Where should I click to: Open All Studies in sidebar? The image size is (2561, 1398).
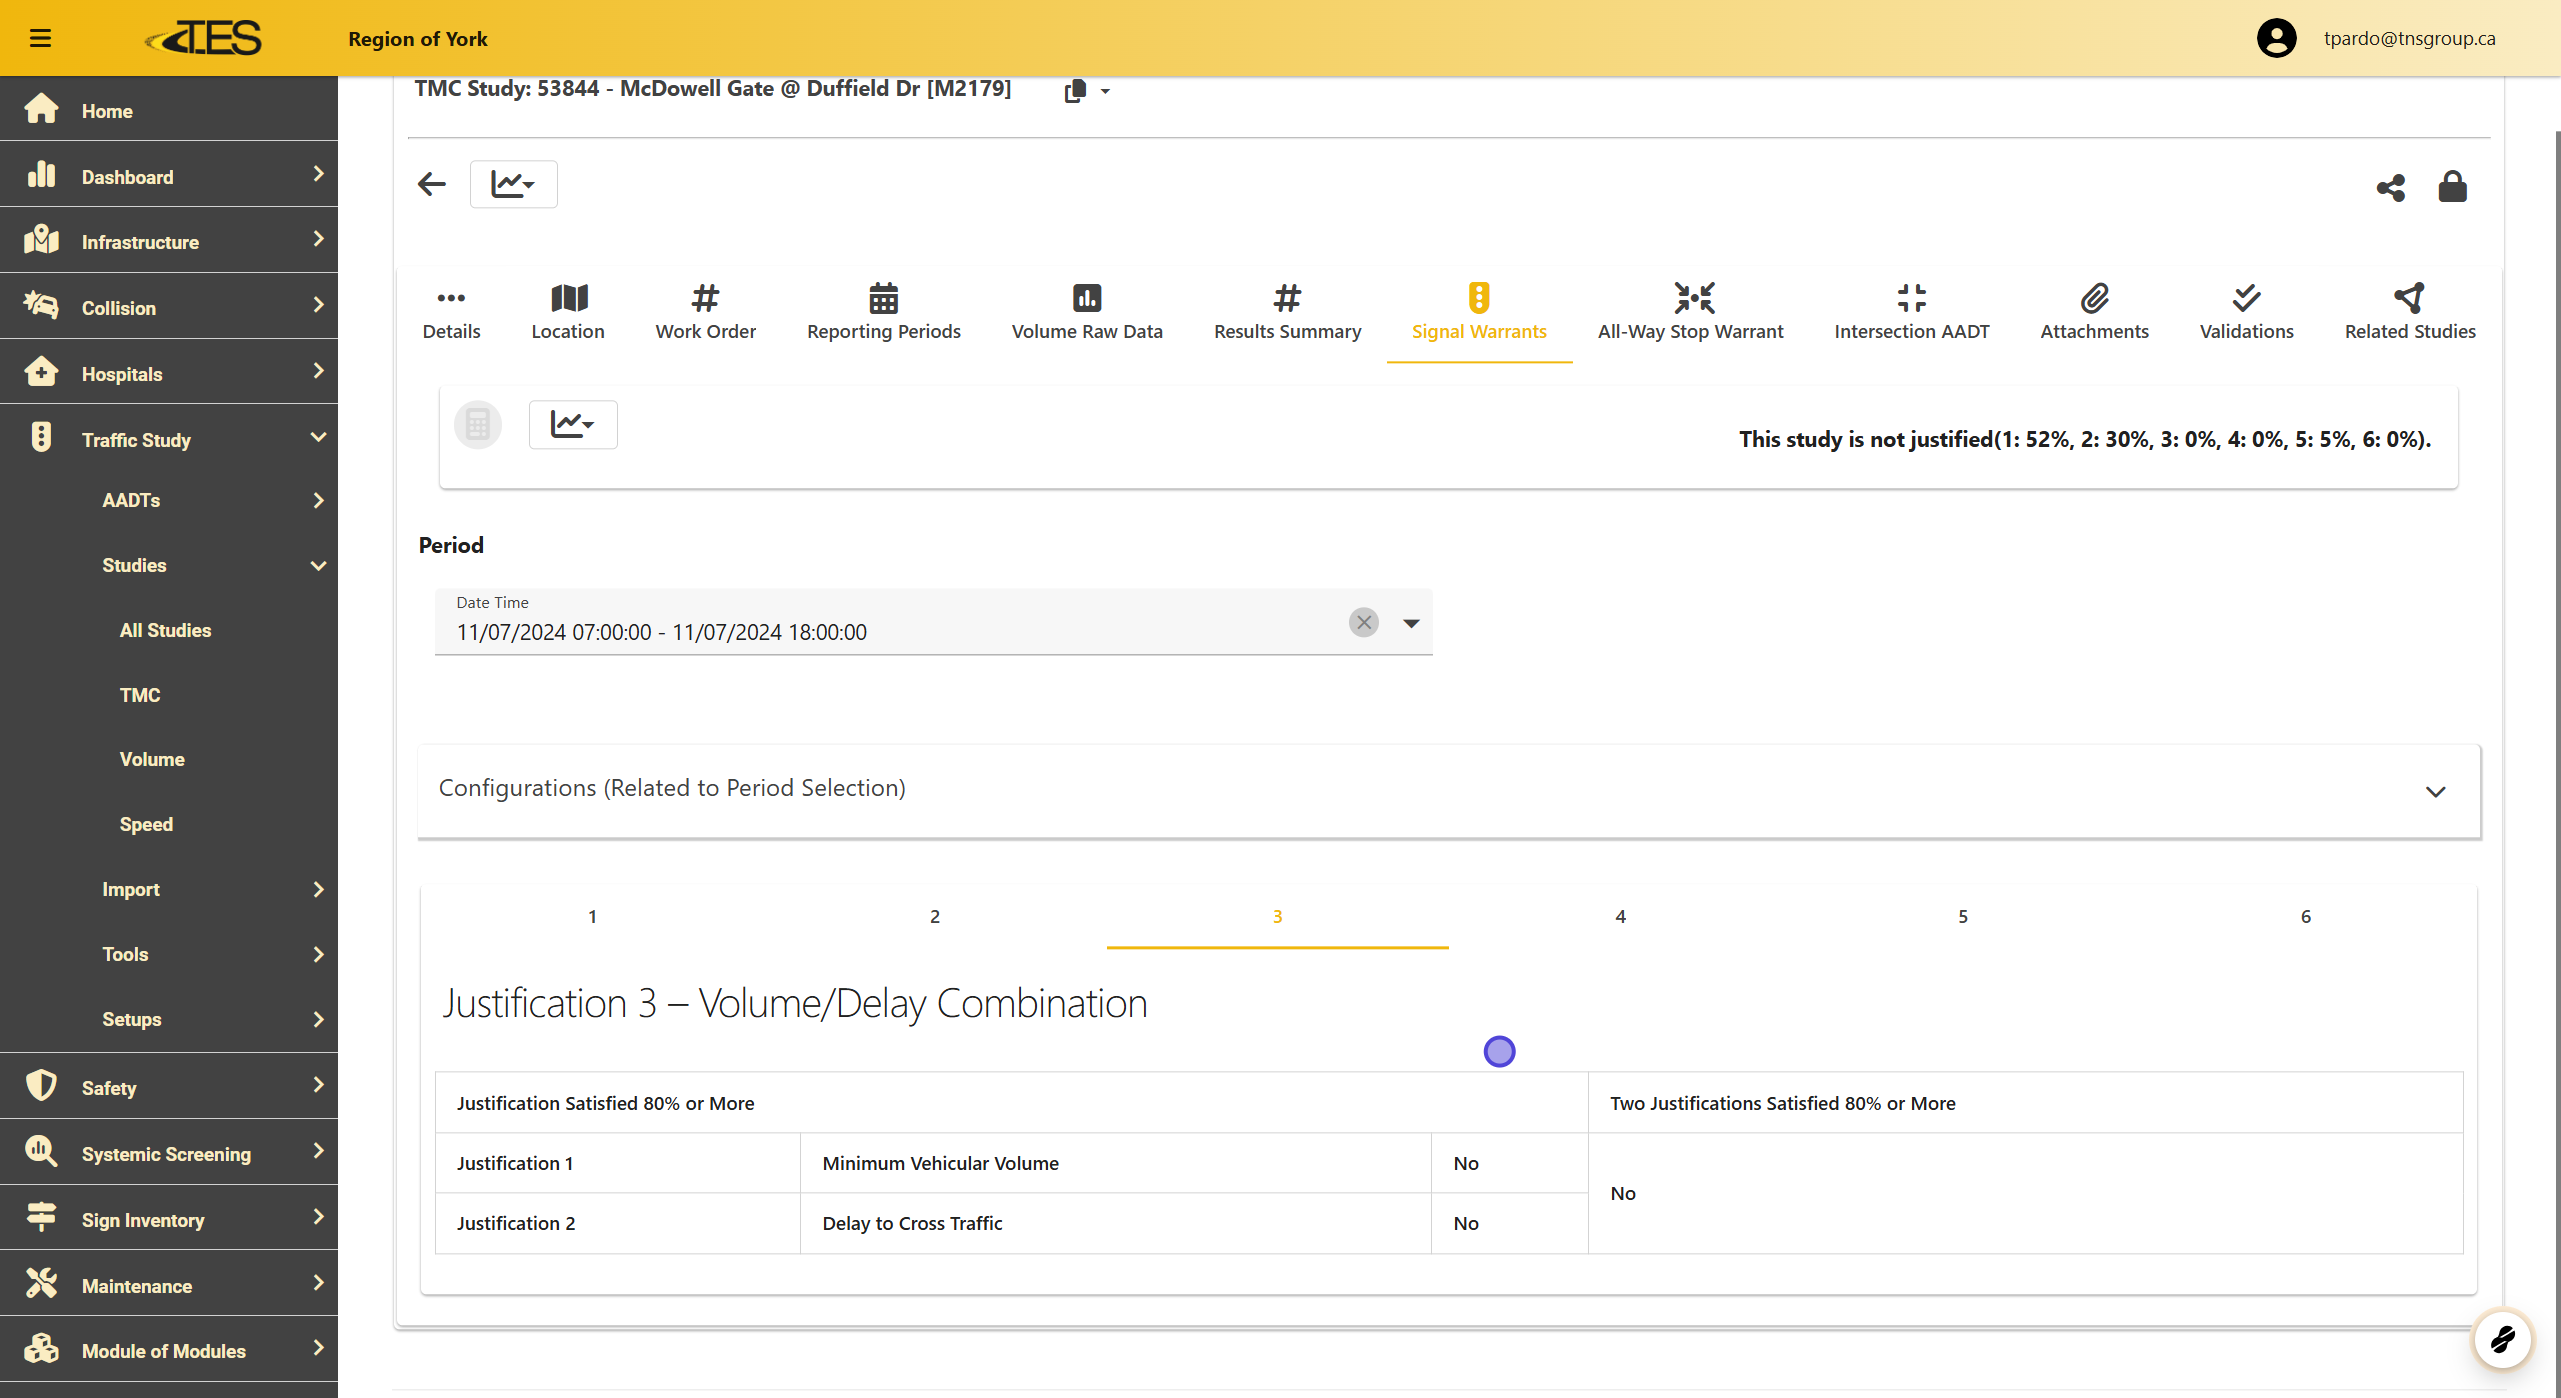click(x=165, y=630)
